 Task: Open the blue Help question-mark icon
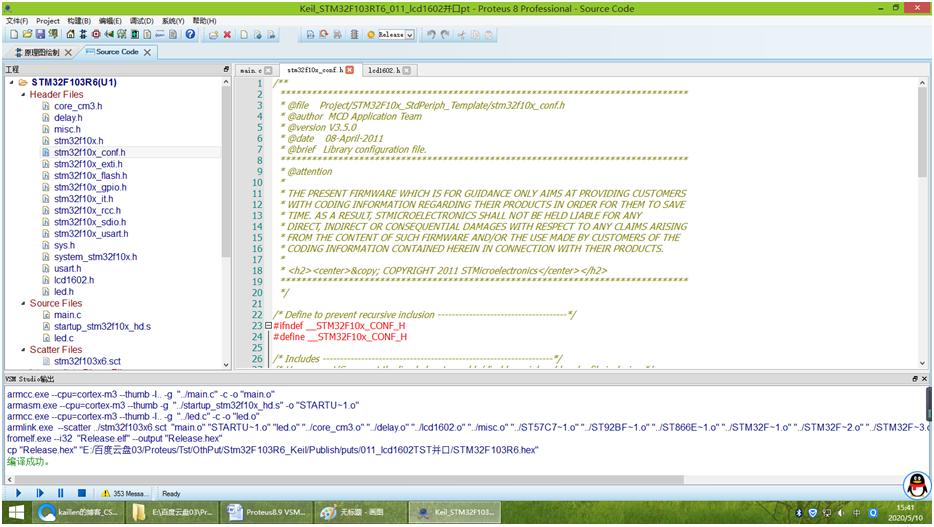(190, 35)
